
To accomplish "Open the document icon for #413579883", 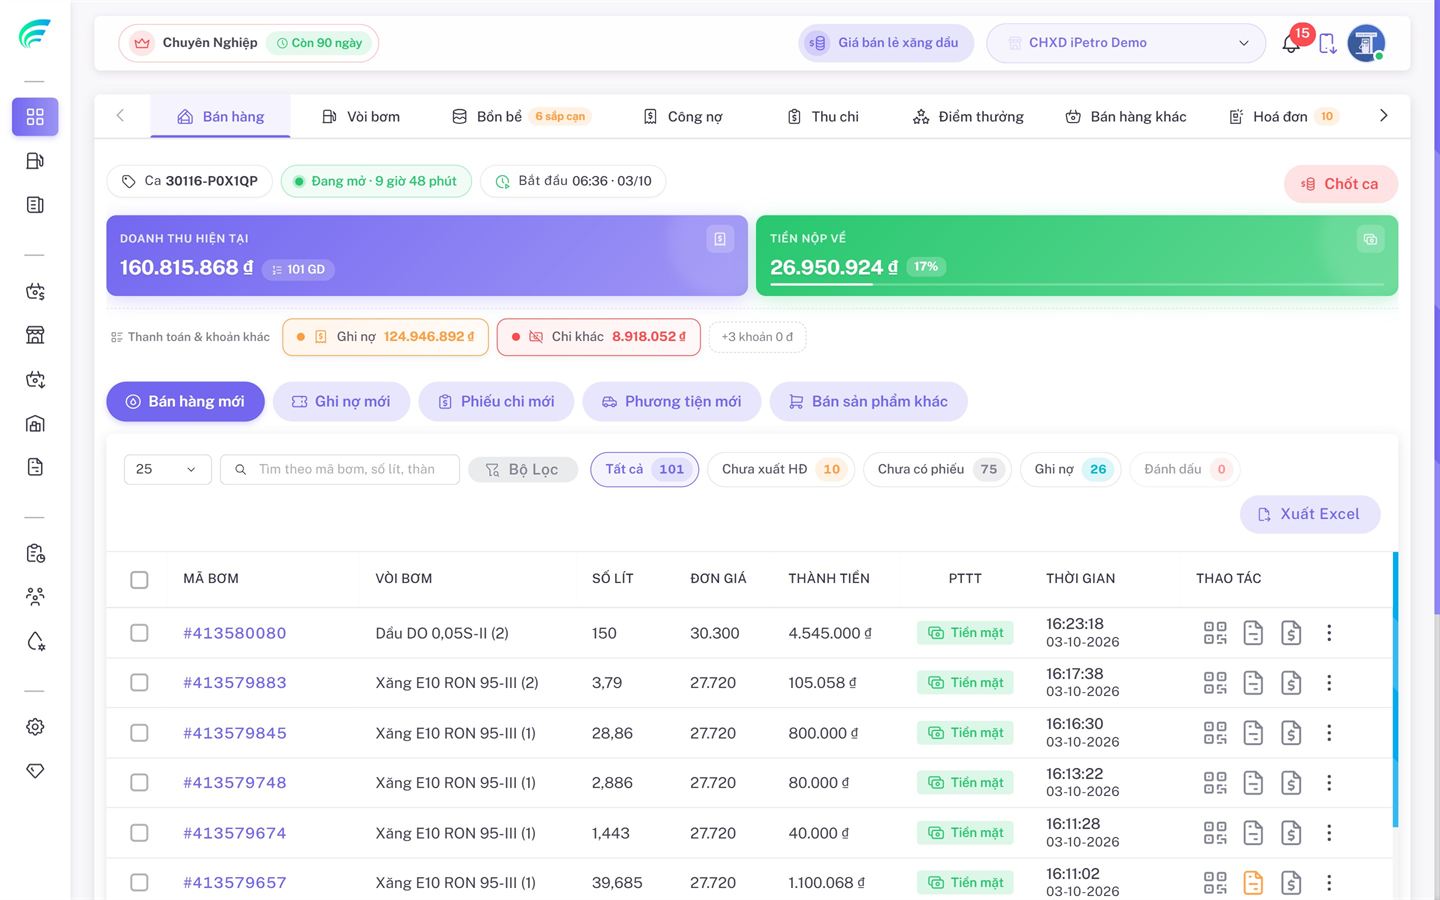I will click(x=1253, y=683).
